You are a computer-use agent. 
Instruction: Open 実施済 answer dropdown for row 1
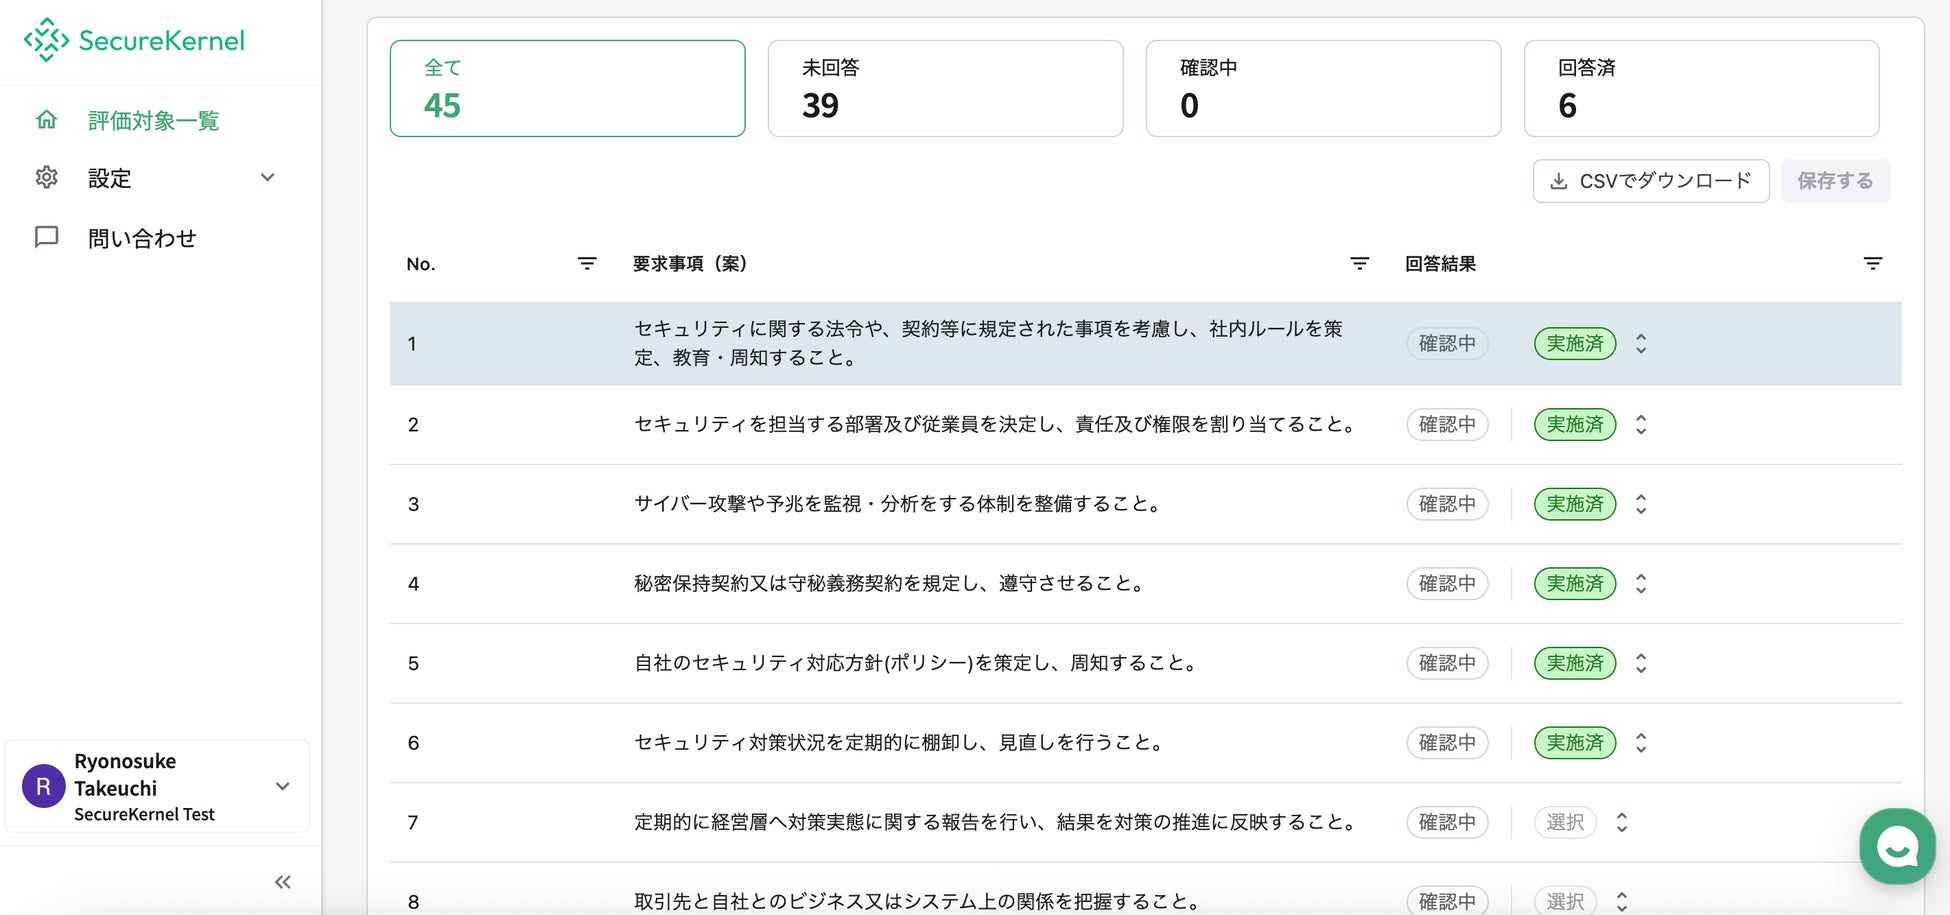point(1590,344)
